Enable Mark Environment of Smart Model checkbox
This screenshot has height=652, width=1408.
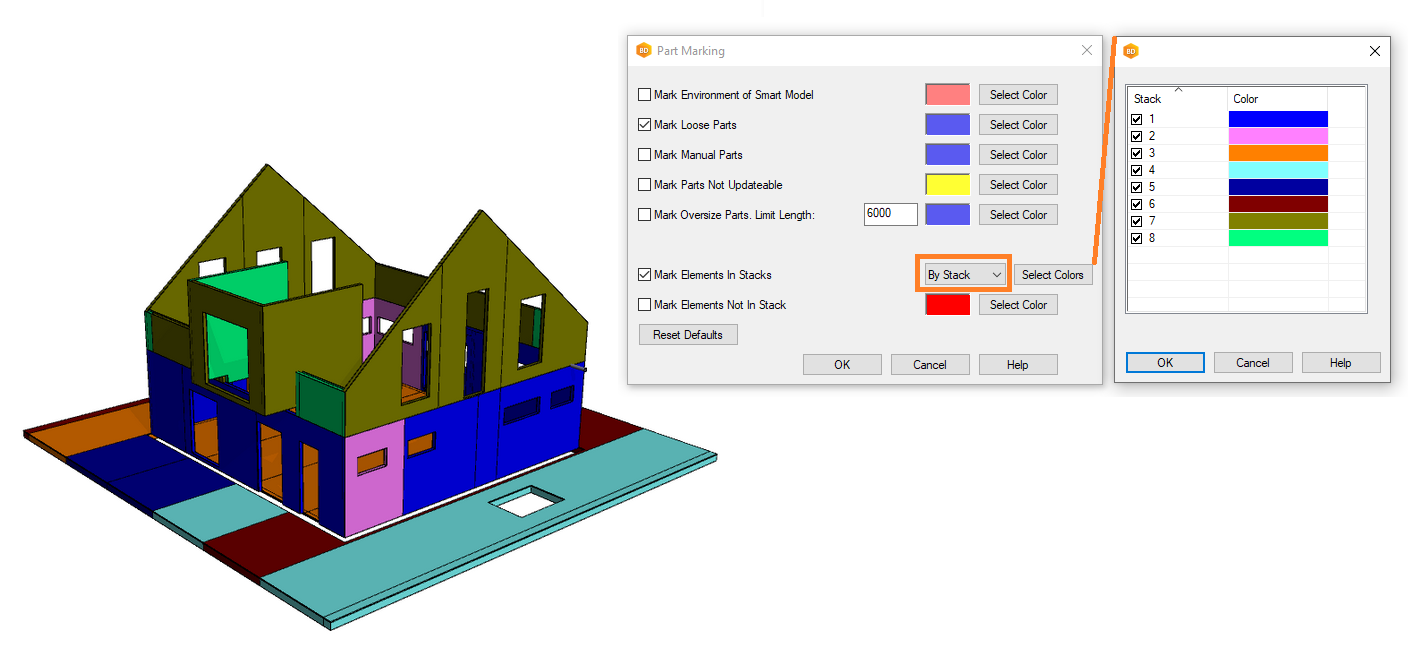[645, 95]
